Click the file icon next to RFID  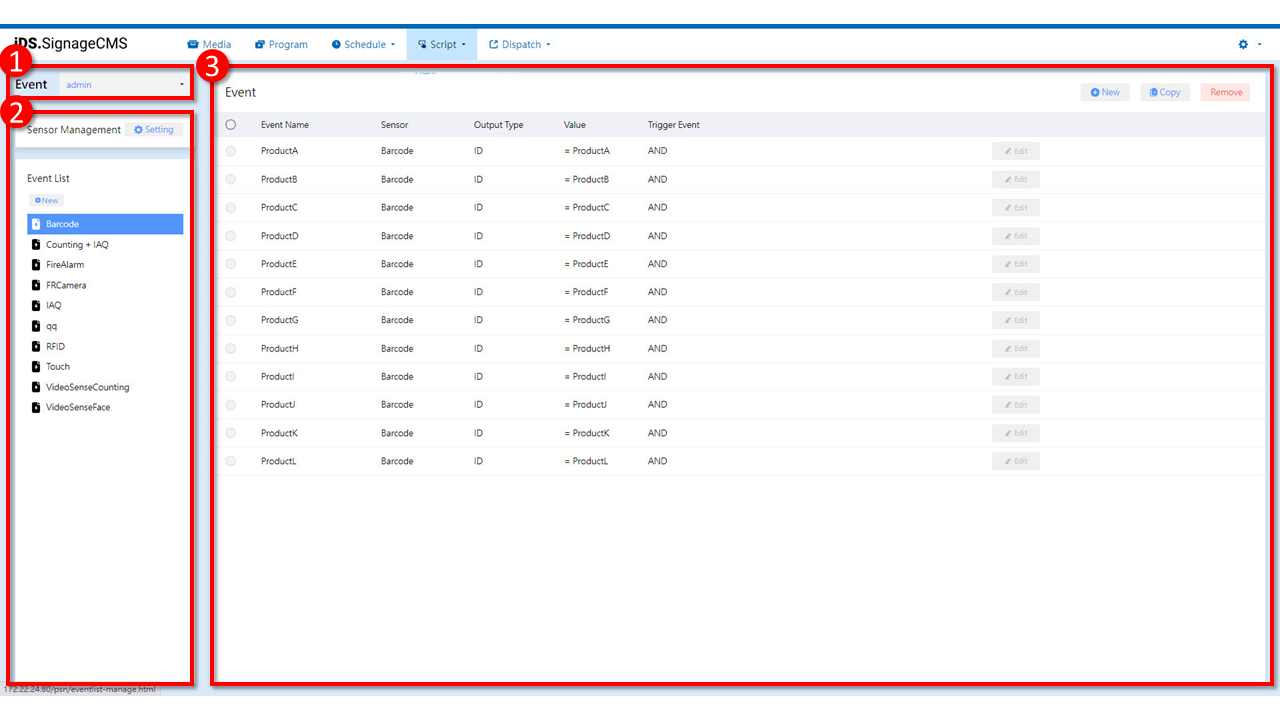tap(36, 346)
